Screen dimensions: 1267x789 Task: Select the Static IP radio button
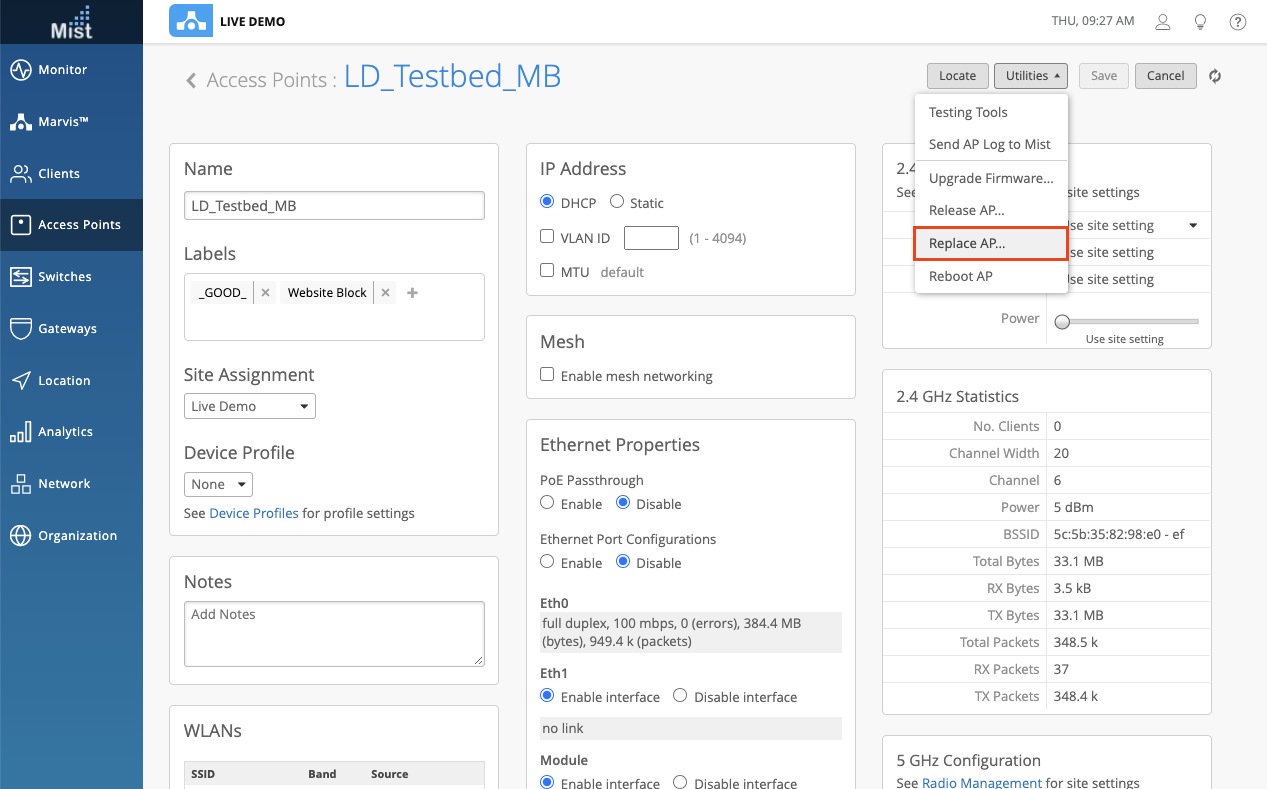(x=617, y=203)
